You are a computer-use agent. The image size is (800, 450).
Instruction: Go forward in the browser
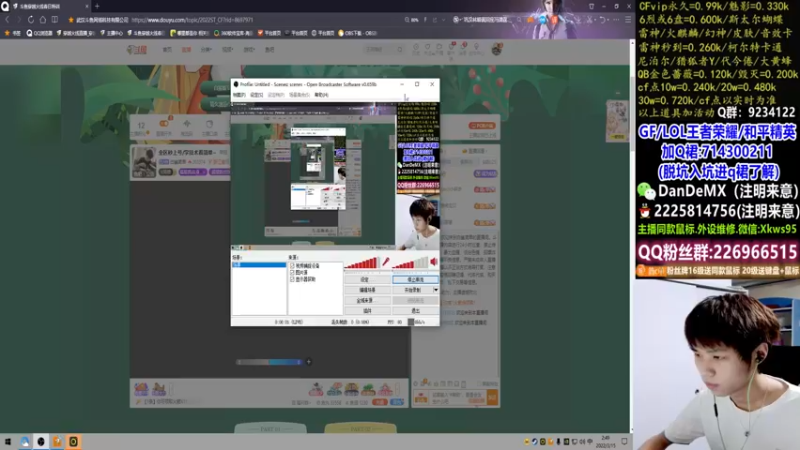coord(19,20)
